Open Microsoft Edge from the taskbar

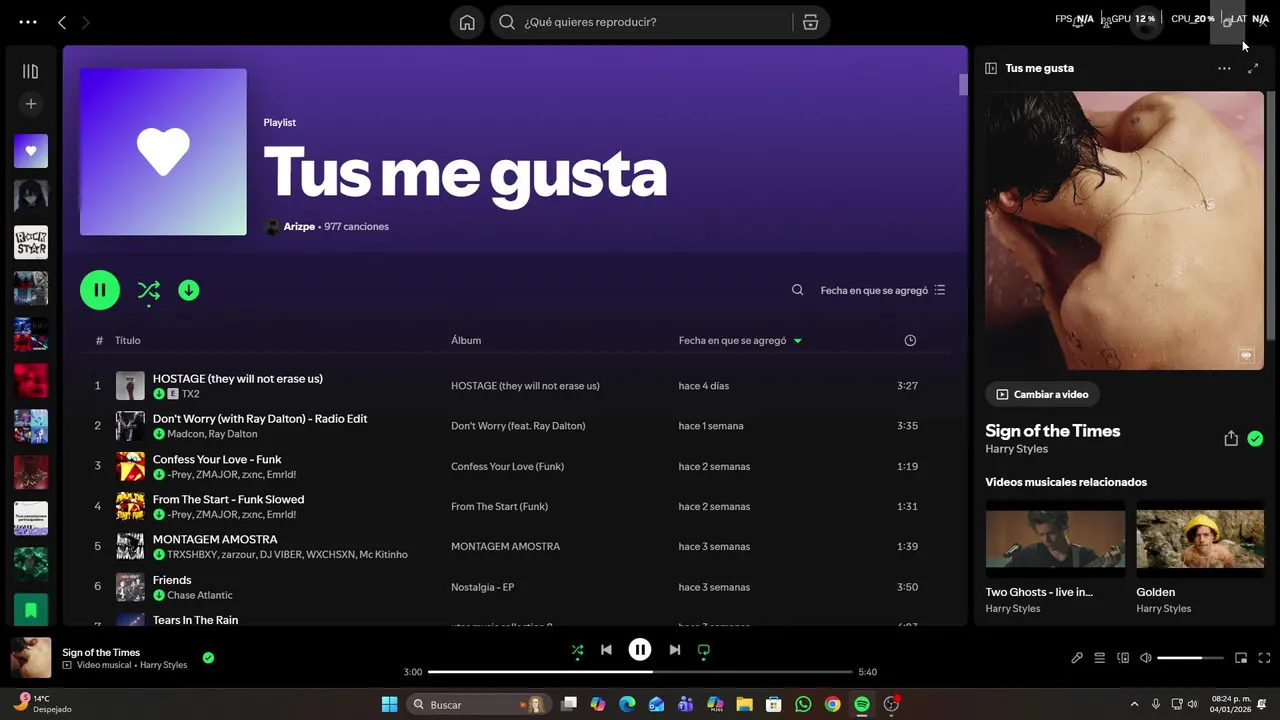tap(627, 704)
